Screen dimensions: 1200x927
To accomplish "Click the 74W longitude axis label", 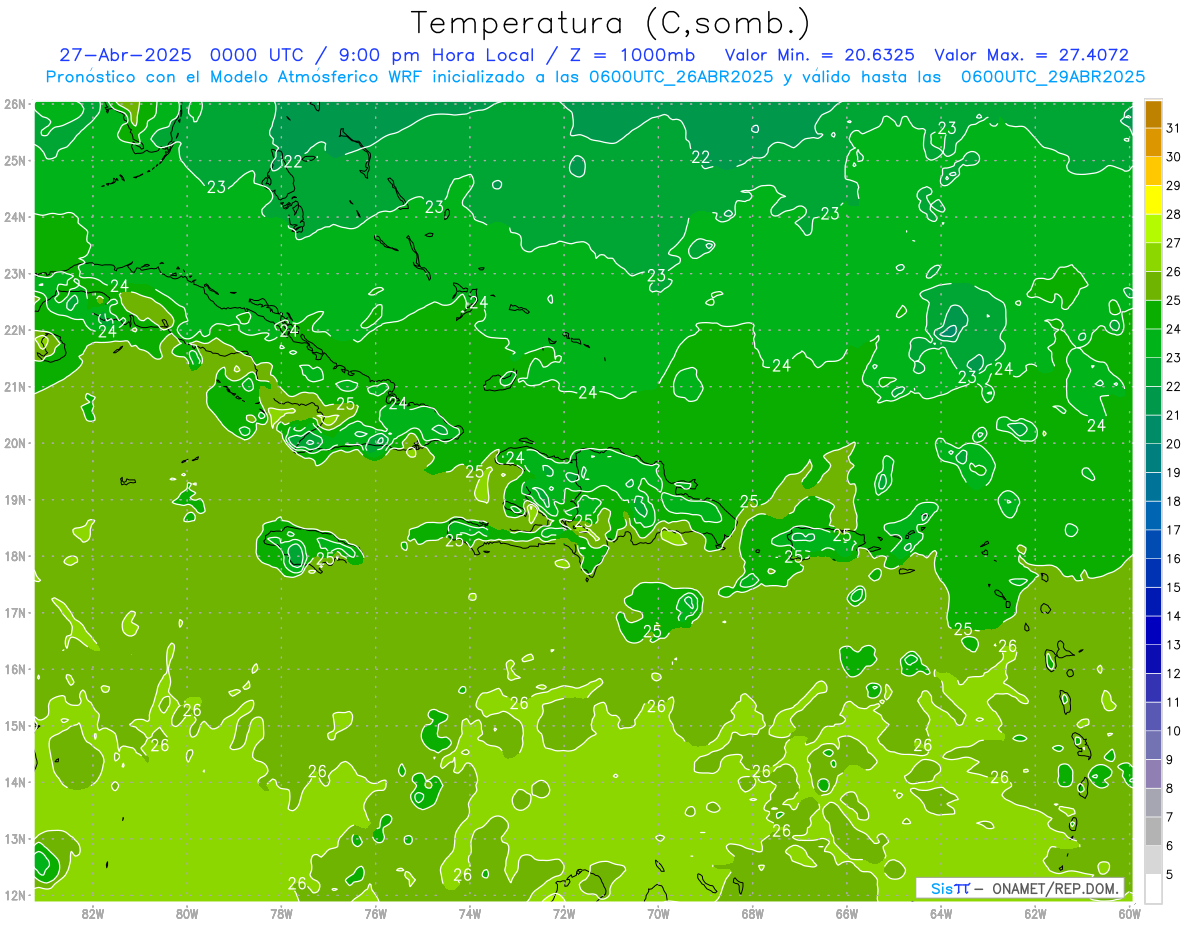I will (470, 913).
